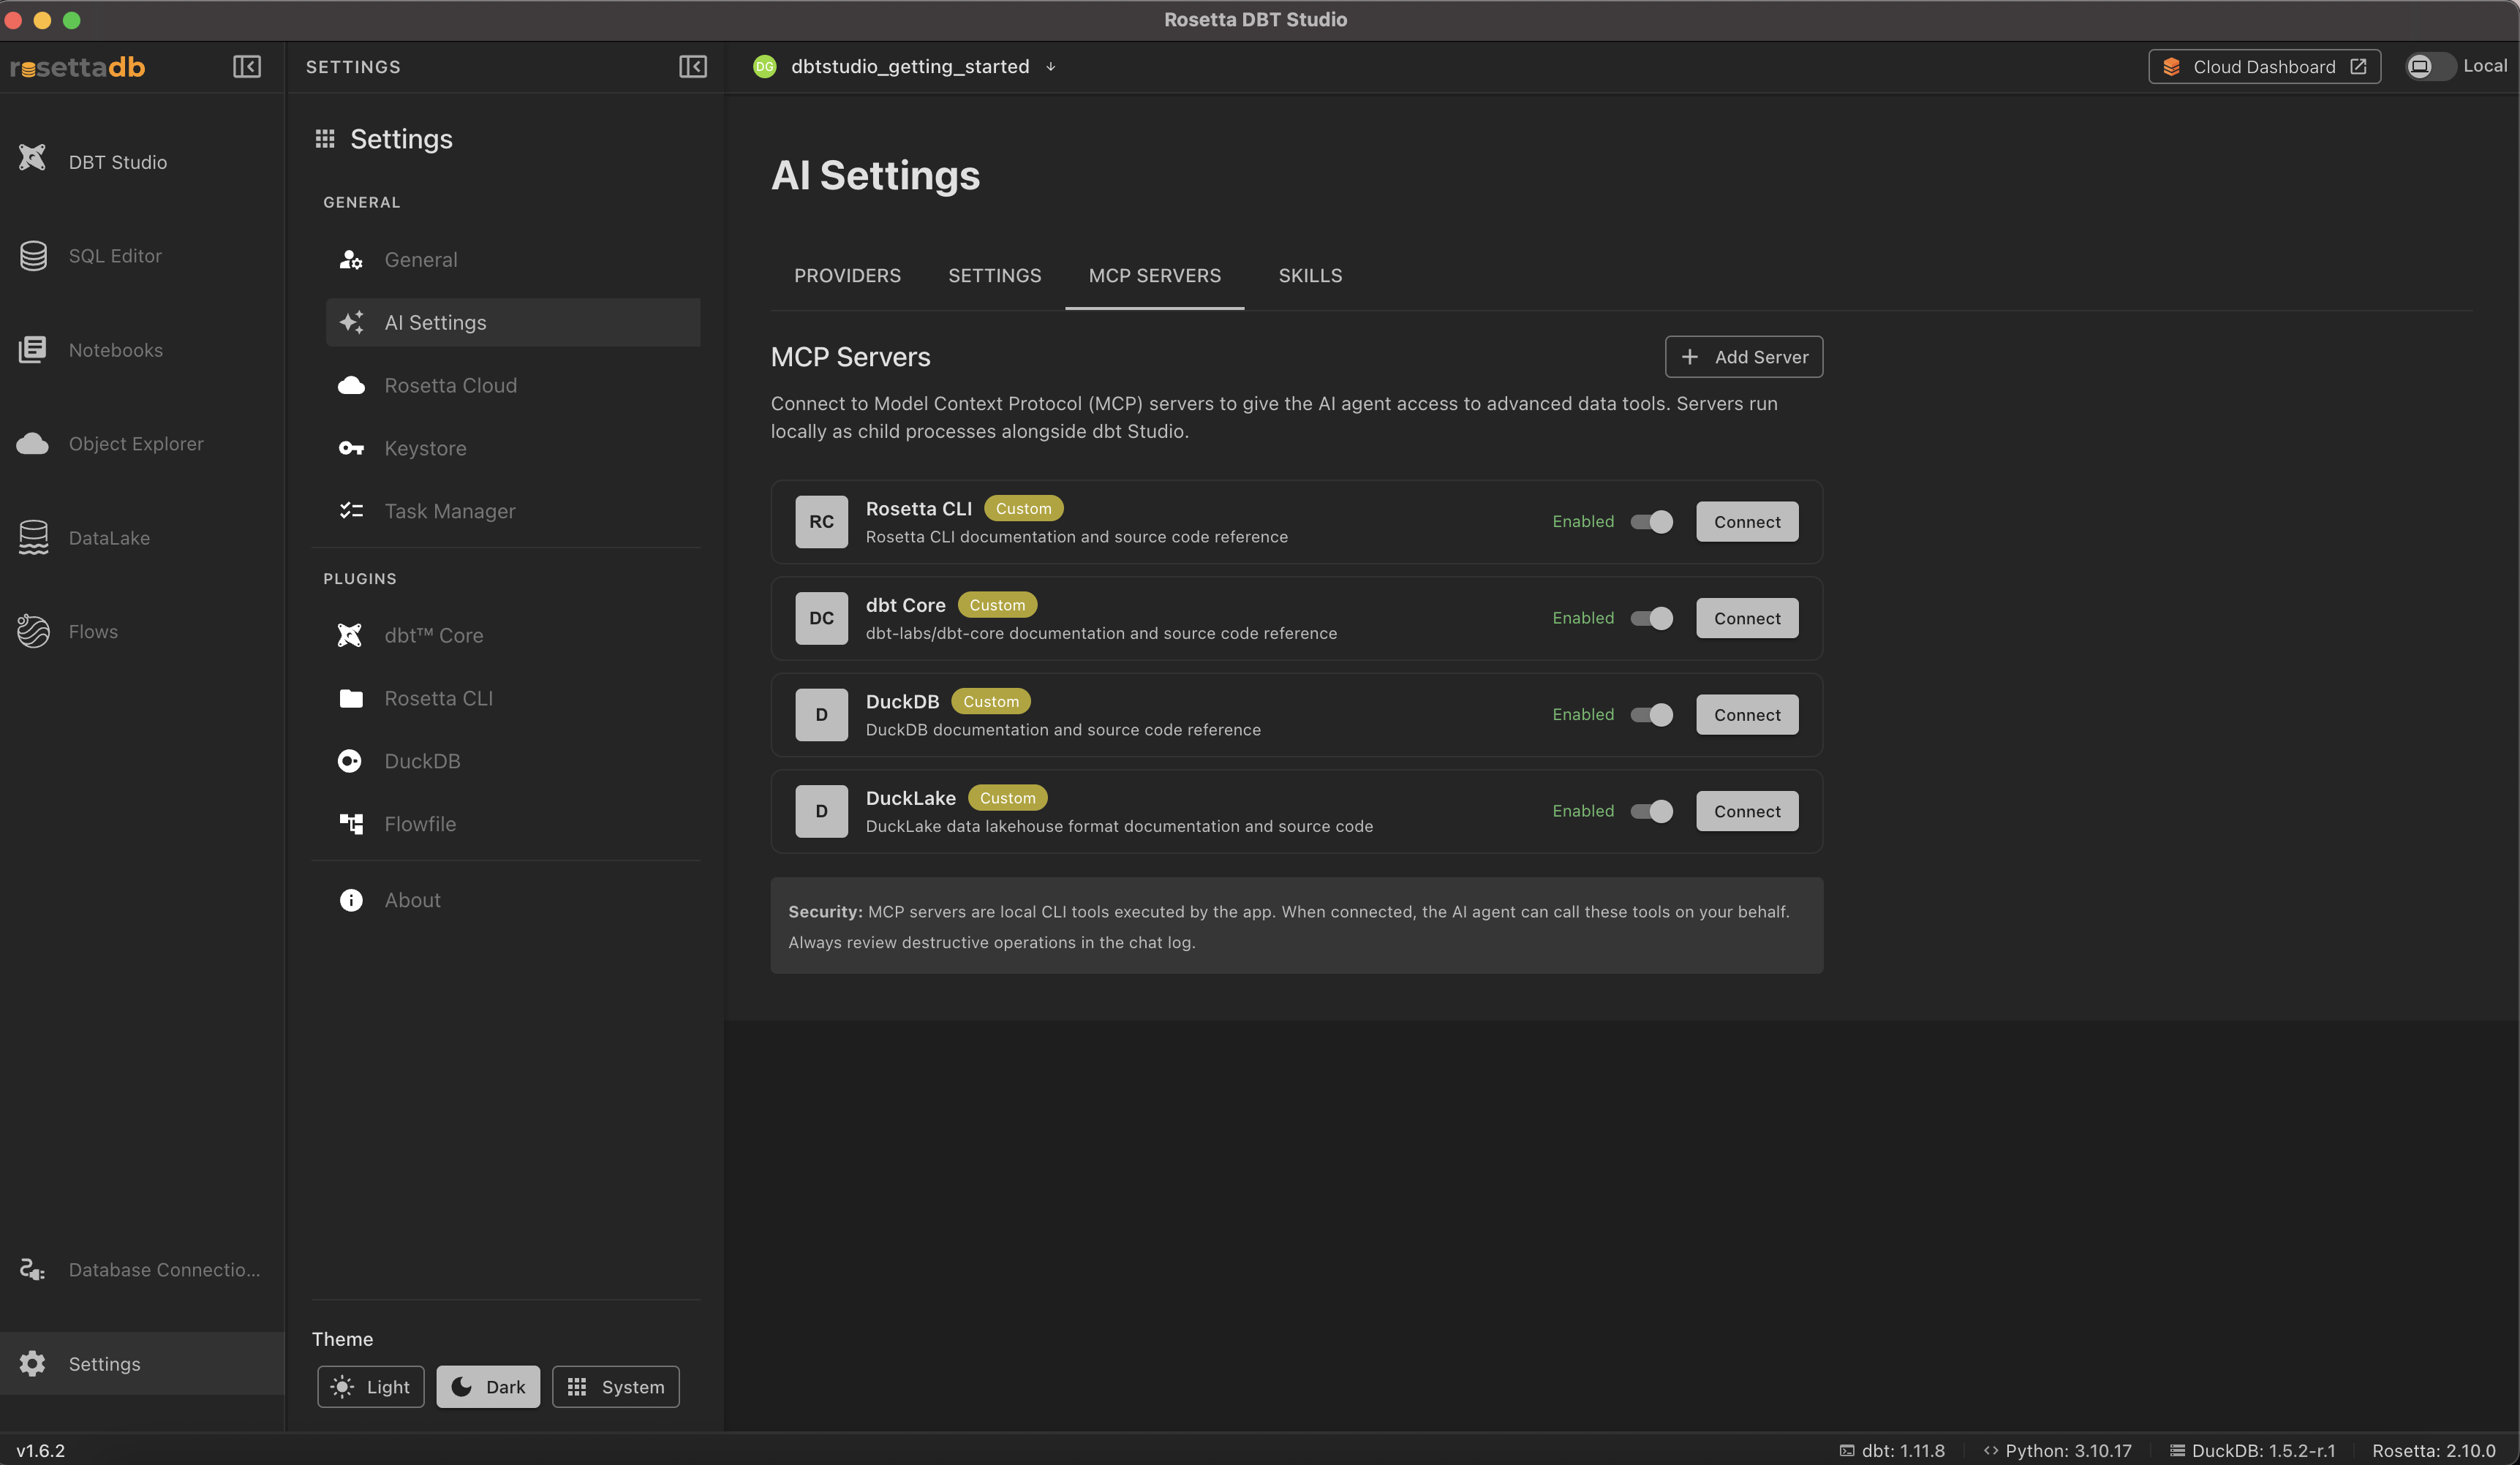Screen dimensions: 2520x1465
Task: Open the Rosetta Cloud settings page
Action: coord(513,386)
